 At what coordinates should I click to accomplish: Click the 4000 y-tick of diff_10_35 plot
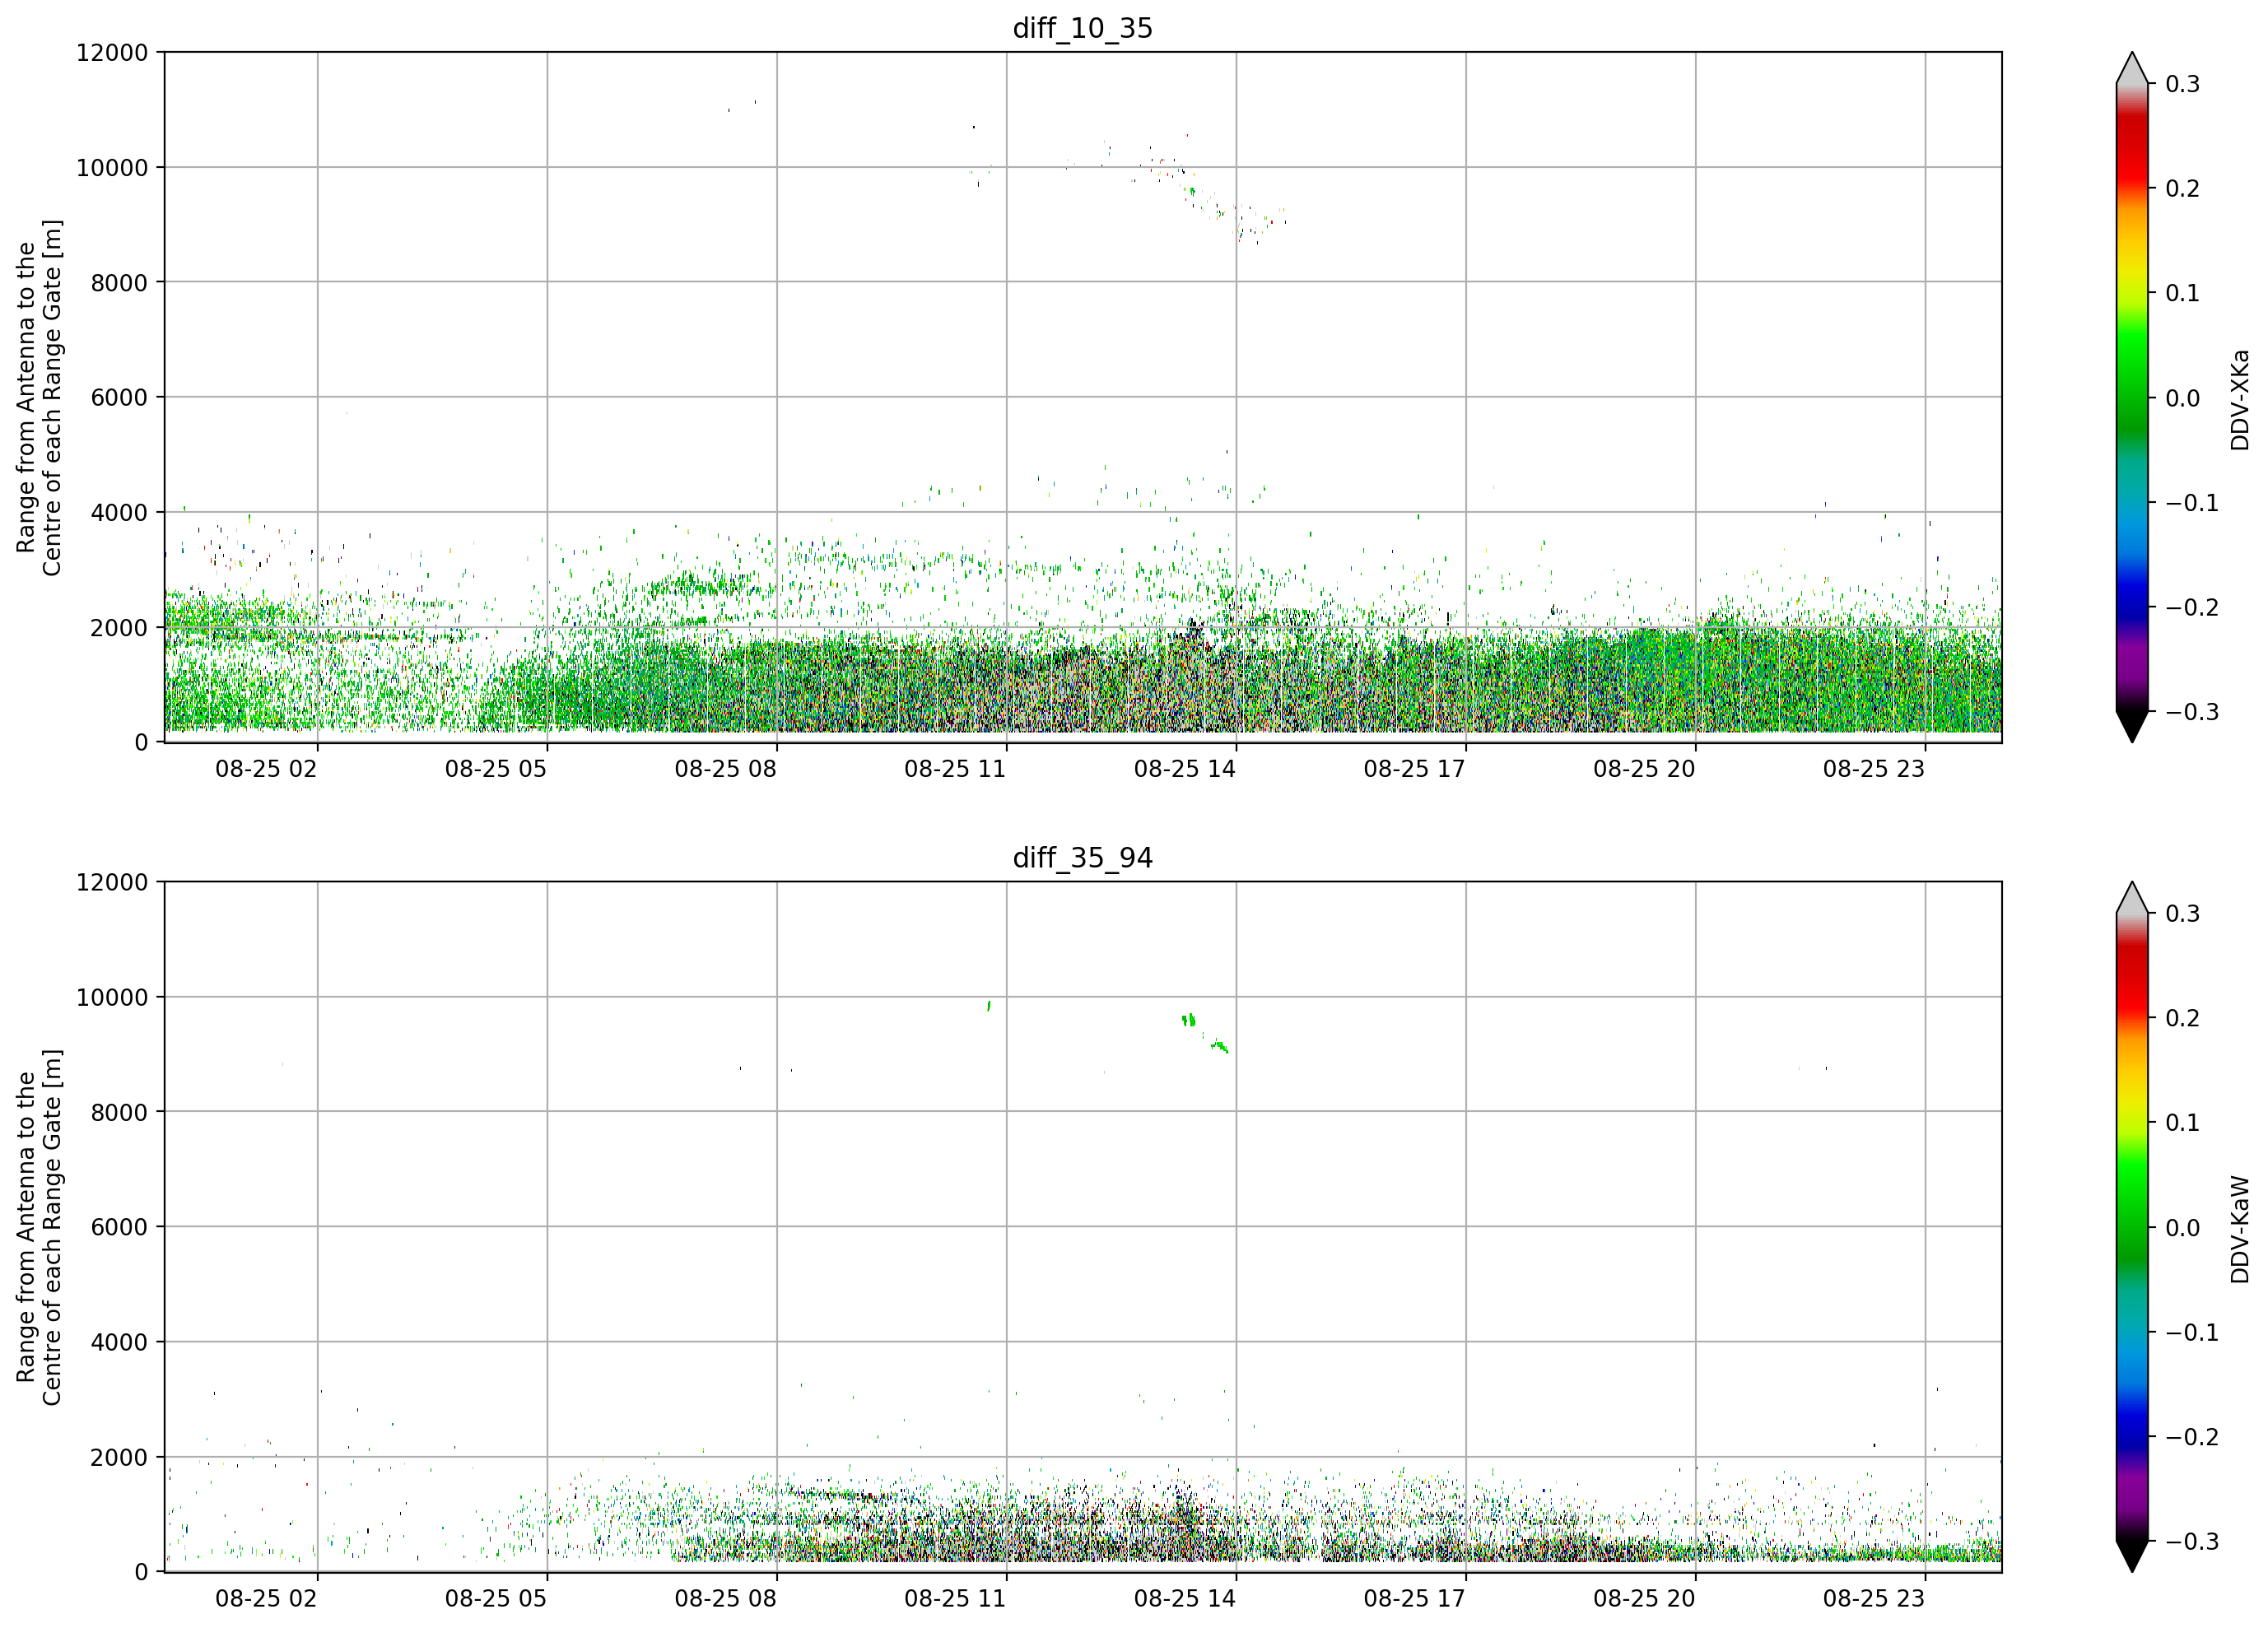tap(119, 513)
